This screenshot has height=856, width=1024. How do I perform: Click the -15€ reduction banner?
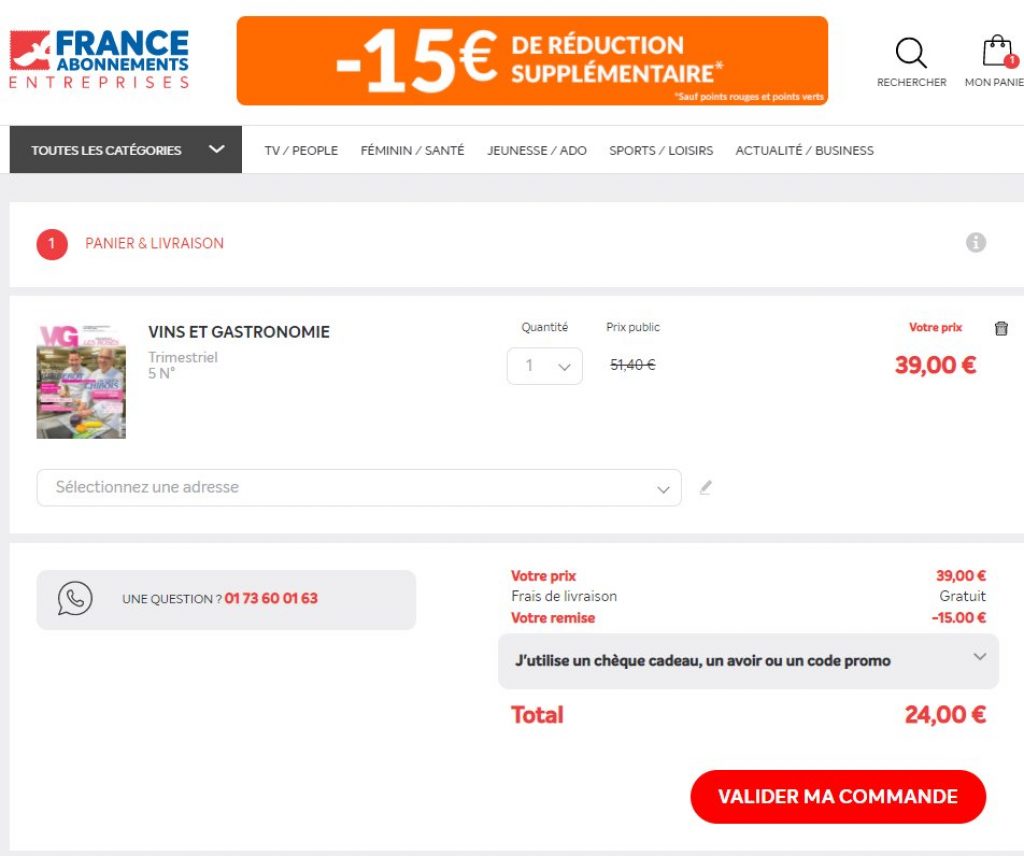(532, 61)
